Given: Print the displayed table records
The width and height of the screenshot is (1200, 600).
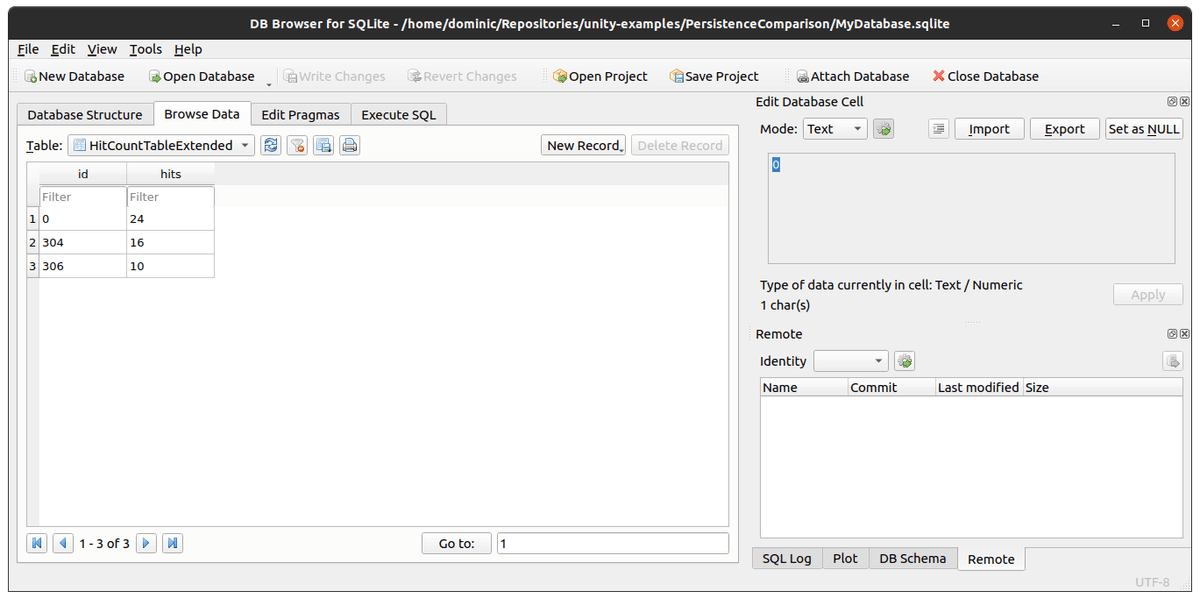Looking at the screenshot, I should point(349,145).
